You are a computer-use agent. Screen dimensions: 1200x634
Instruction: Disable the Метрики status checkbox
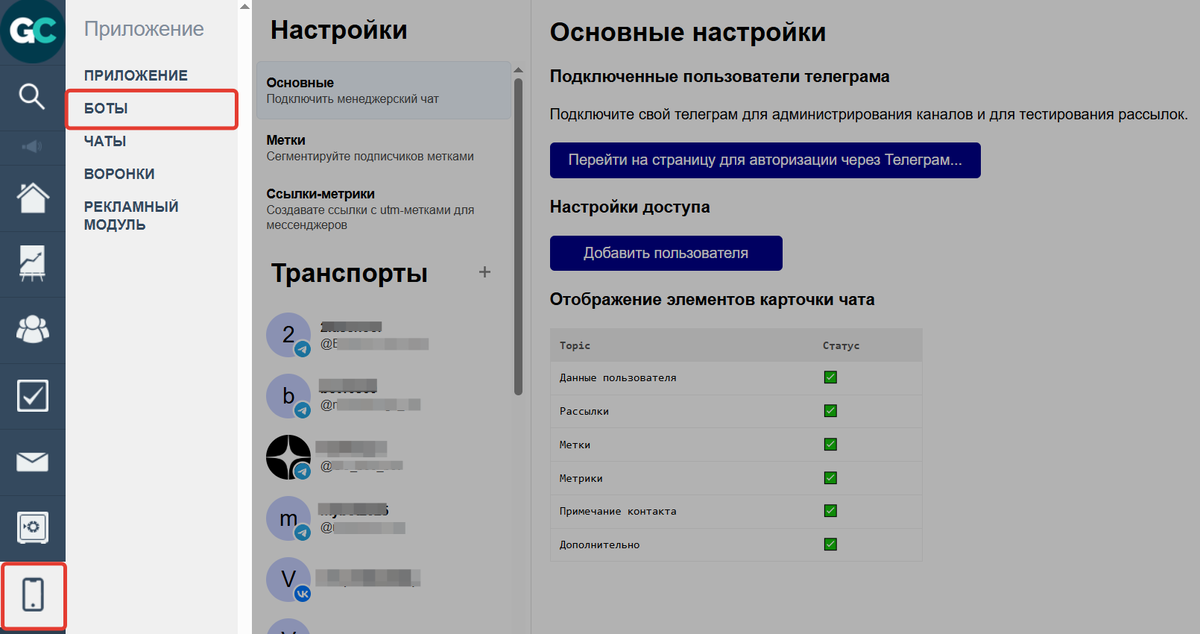(830, 478)
